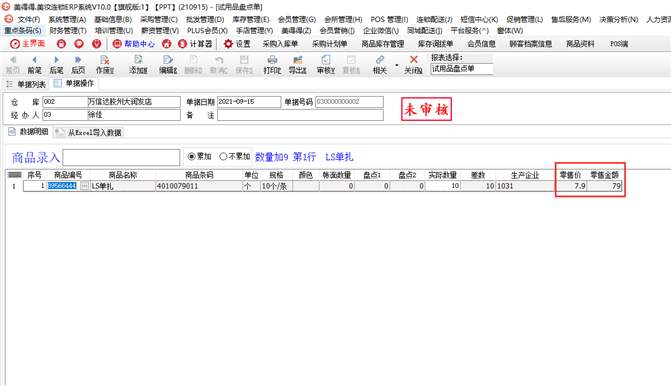Click the 商品录入 input box
This screenshot has height=386, width=671.
pos(121,157)
